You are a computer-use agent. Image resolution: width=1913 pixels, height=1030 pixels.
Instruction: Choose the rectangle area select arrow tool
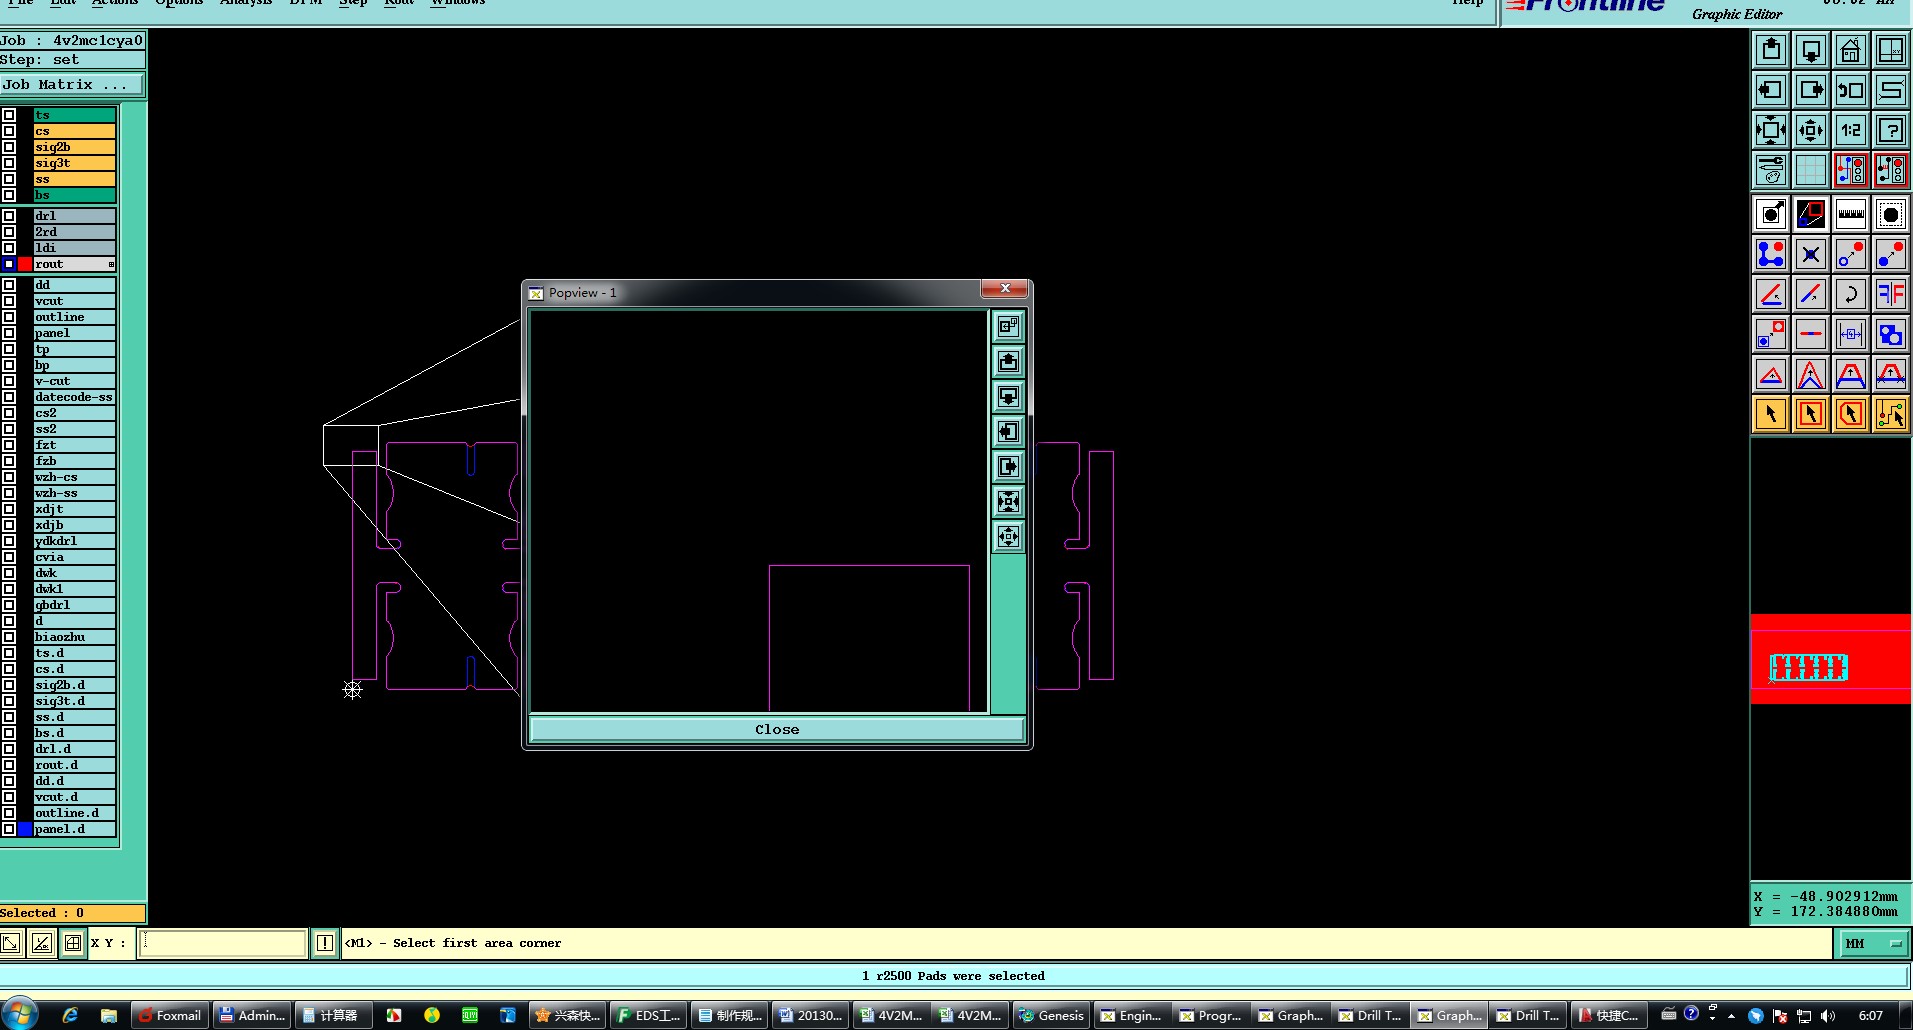point(1811,414)
